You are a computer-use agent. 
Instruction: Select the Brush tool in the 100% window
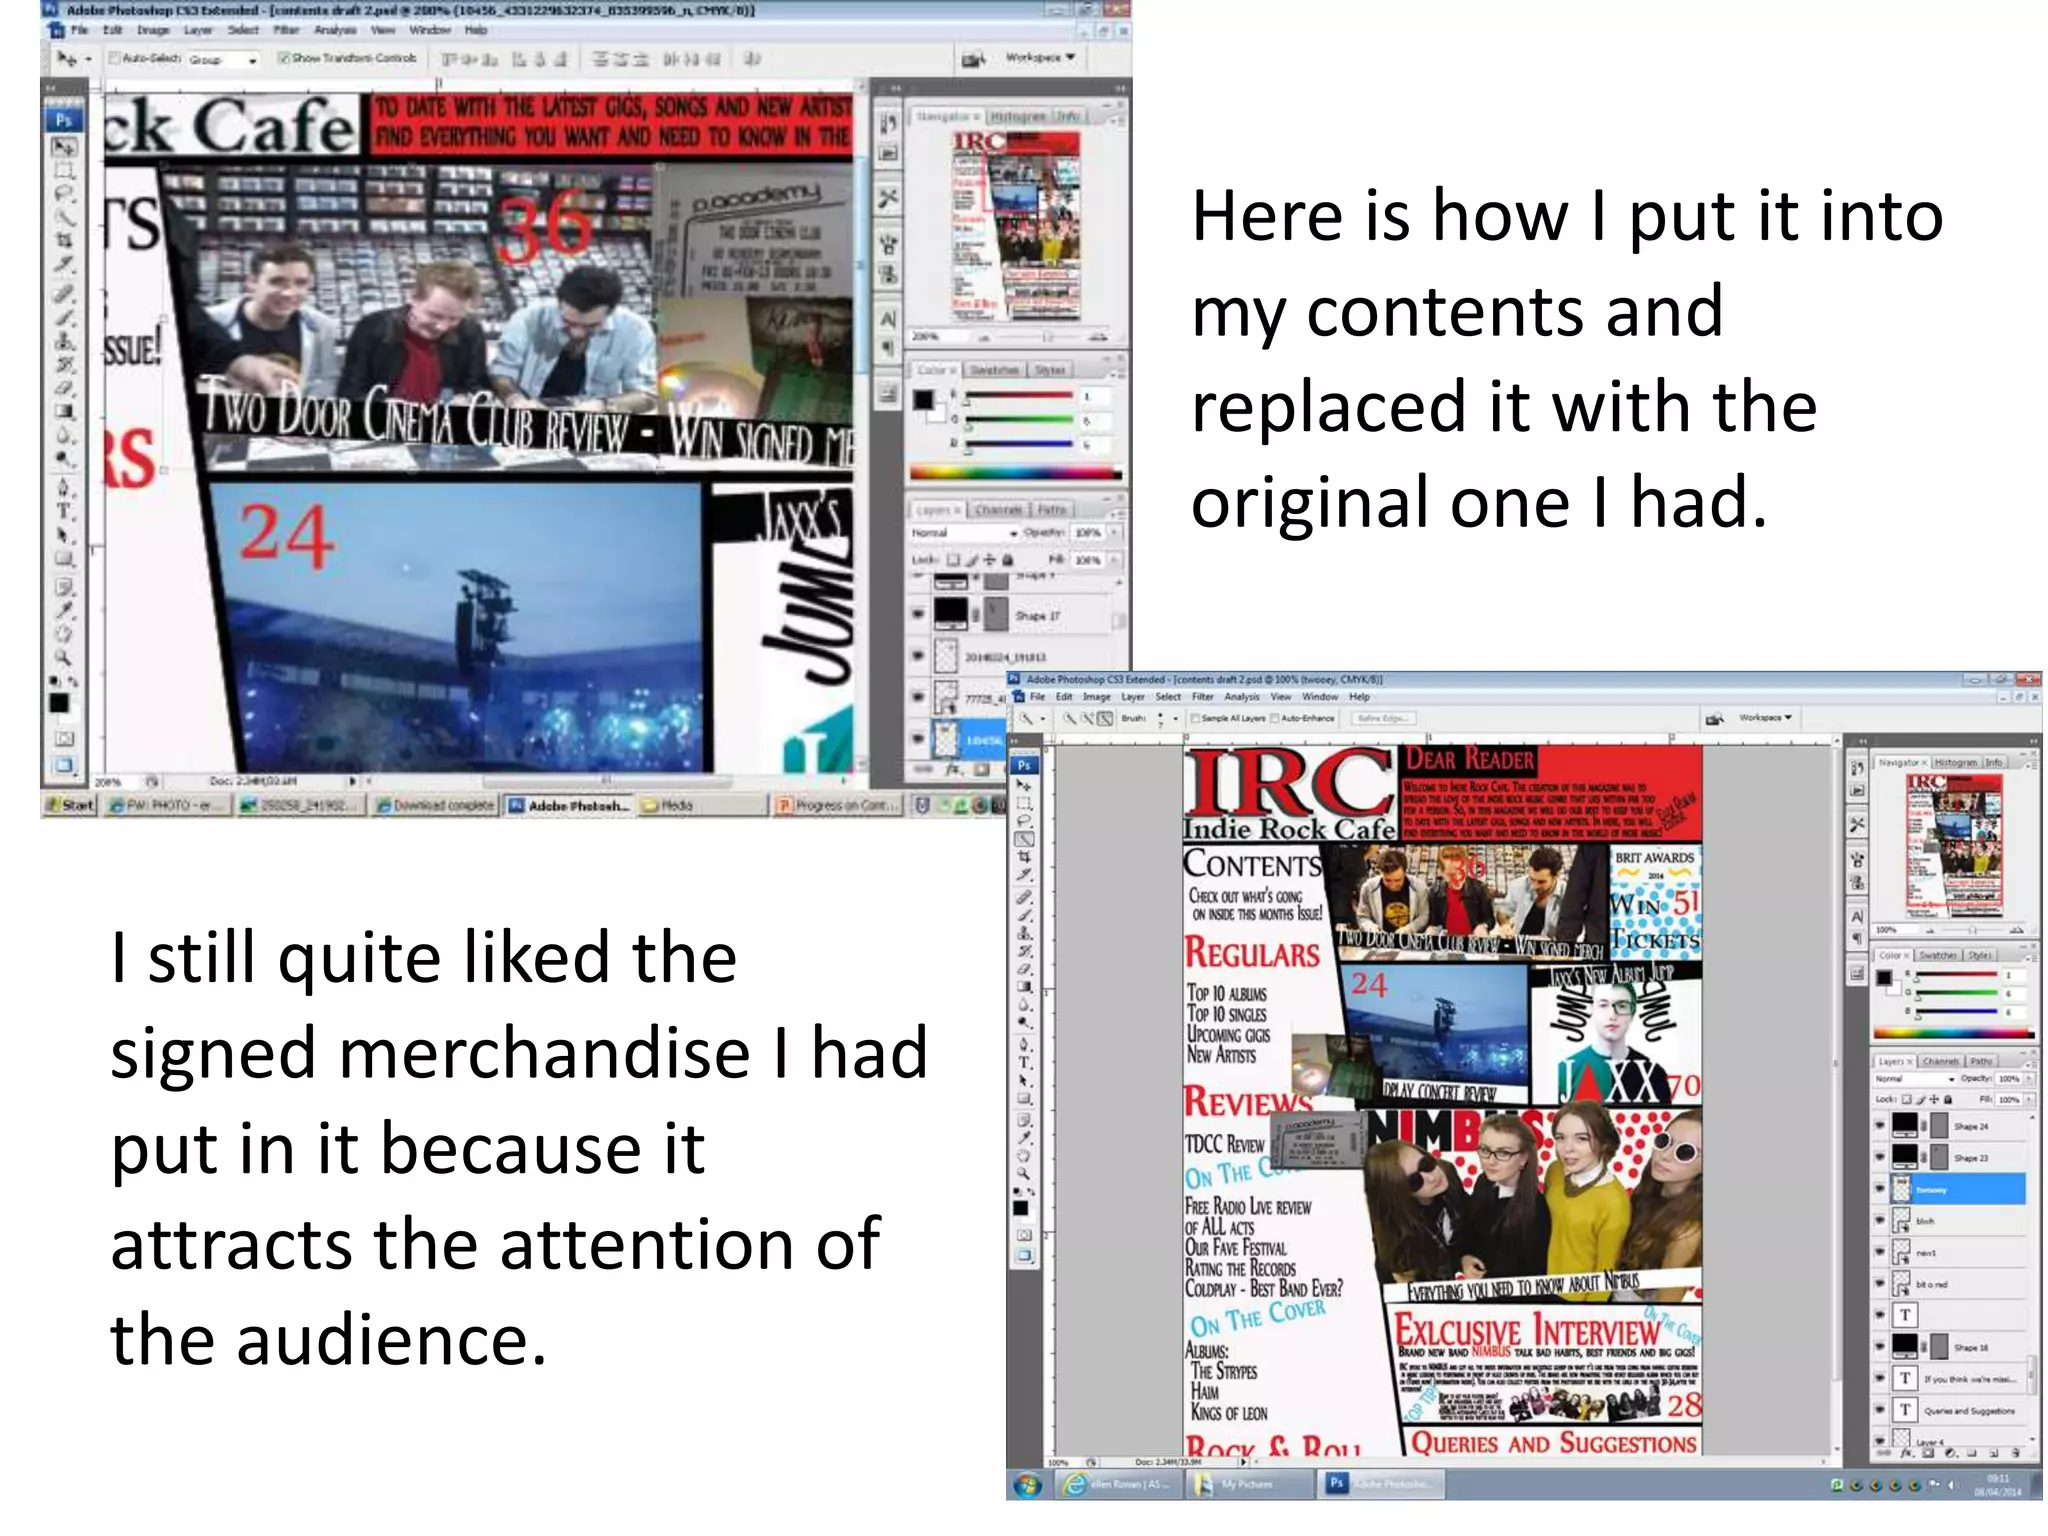pyautogui.click(x=1024, y=914)
